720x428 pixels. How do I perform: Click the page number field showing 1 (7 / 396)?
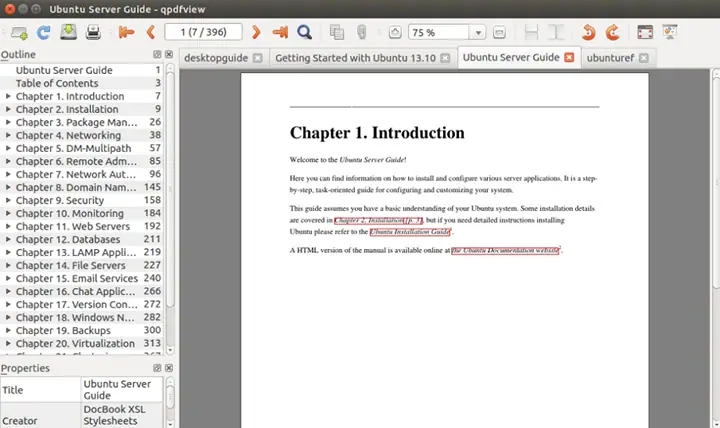[x=203, y=32]
